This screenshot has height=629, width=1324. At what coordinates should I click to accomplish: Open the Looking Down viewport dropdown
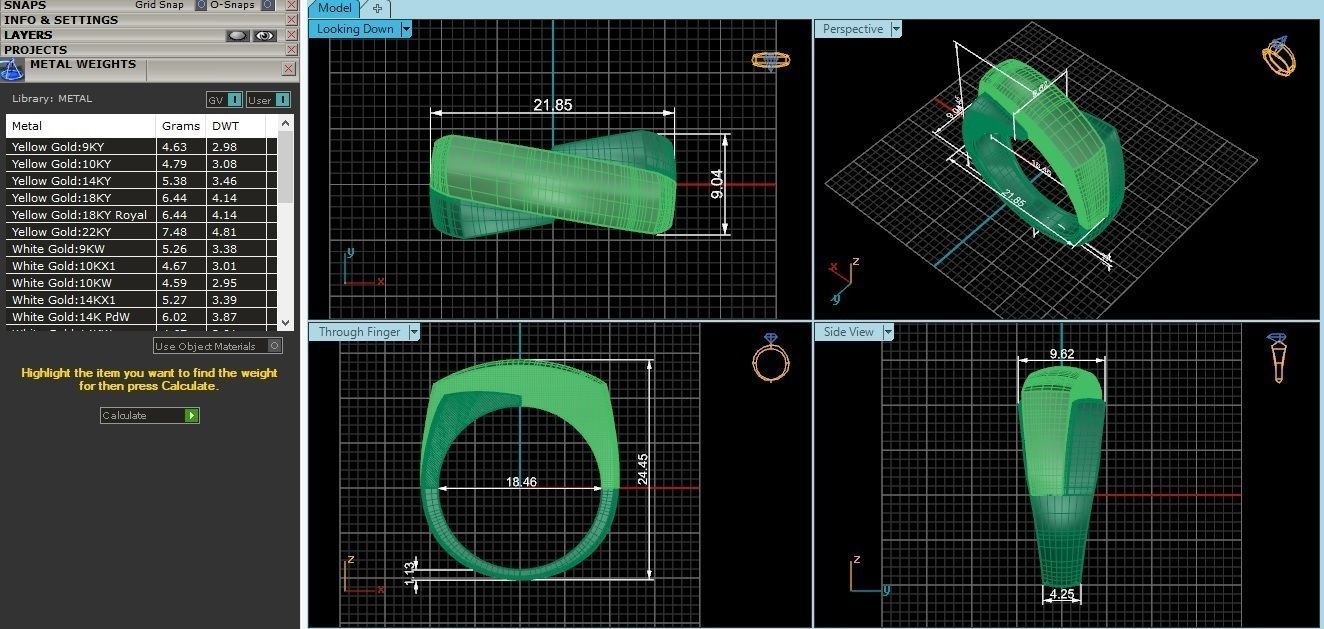[406, 29]
